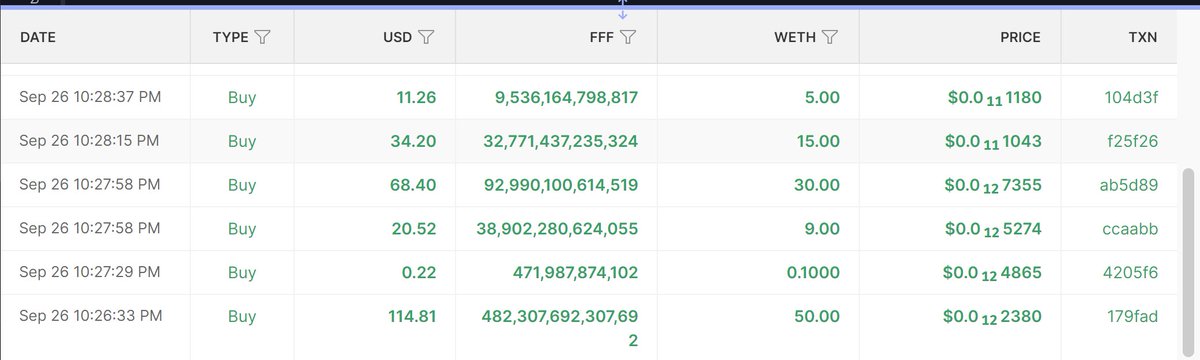Click USD value 34.20
1200x360 pixels.
[413, 141]
